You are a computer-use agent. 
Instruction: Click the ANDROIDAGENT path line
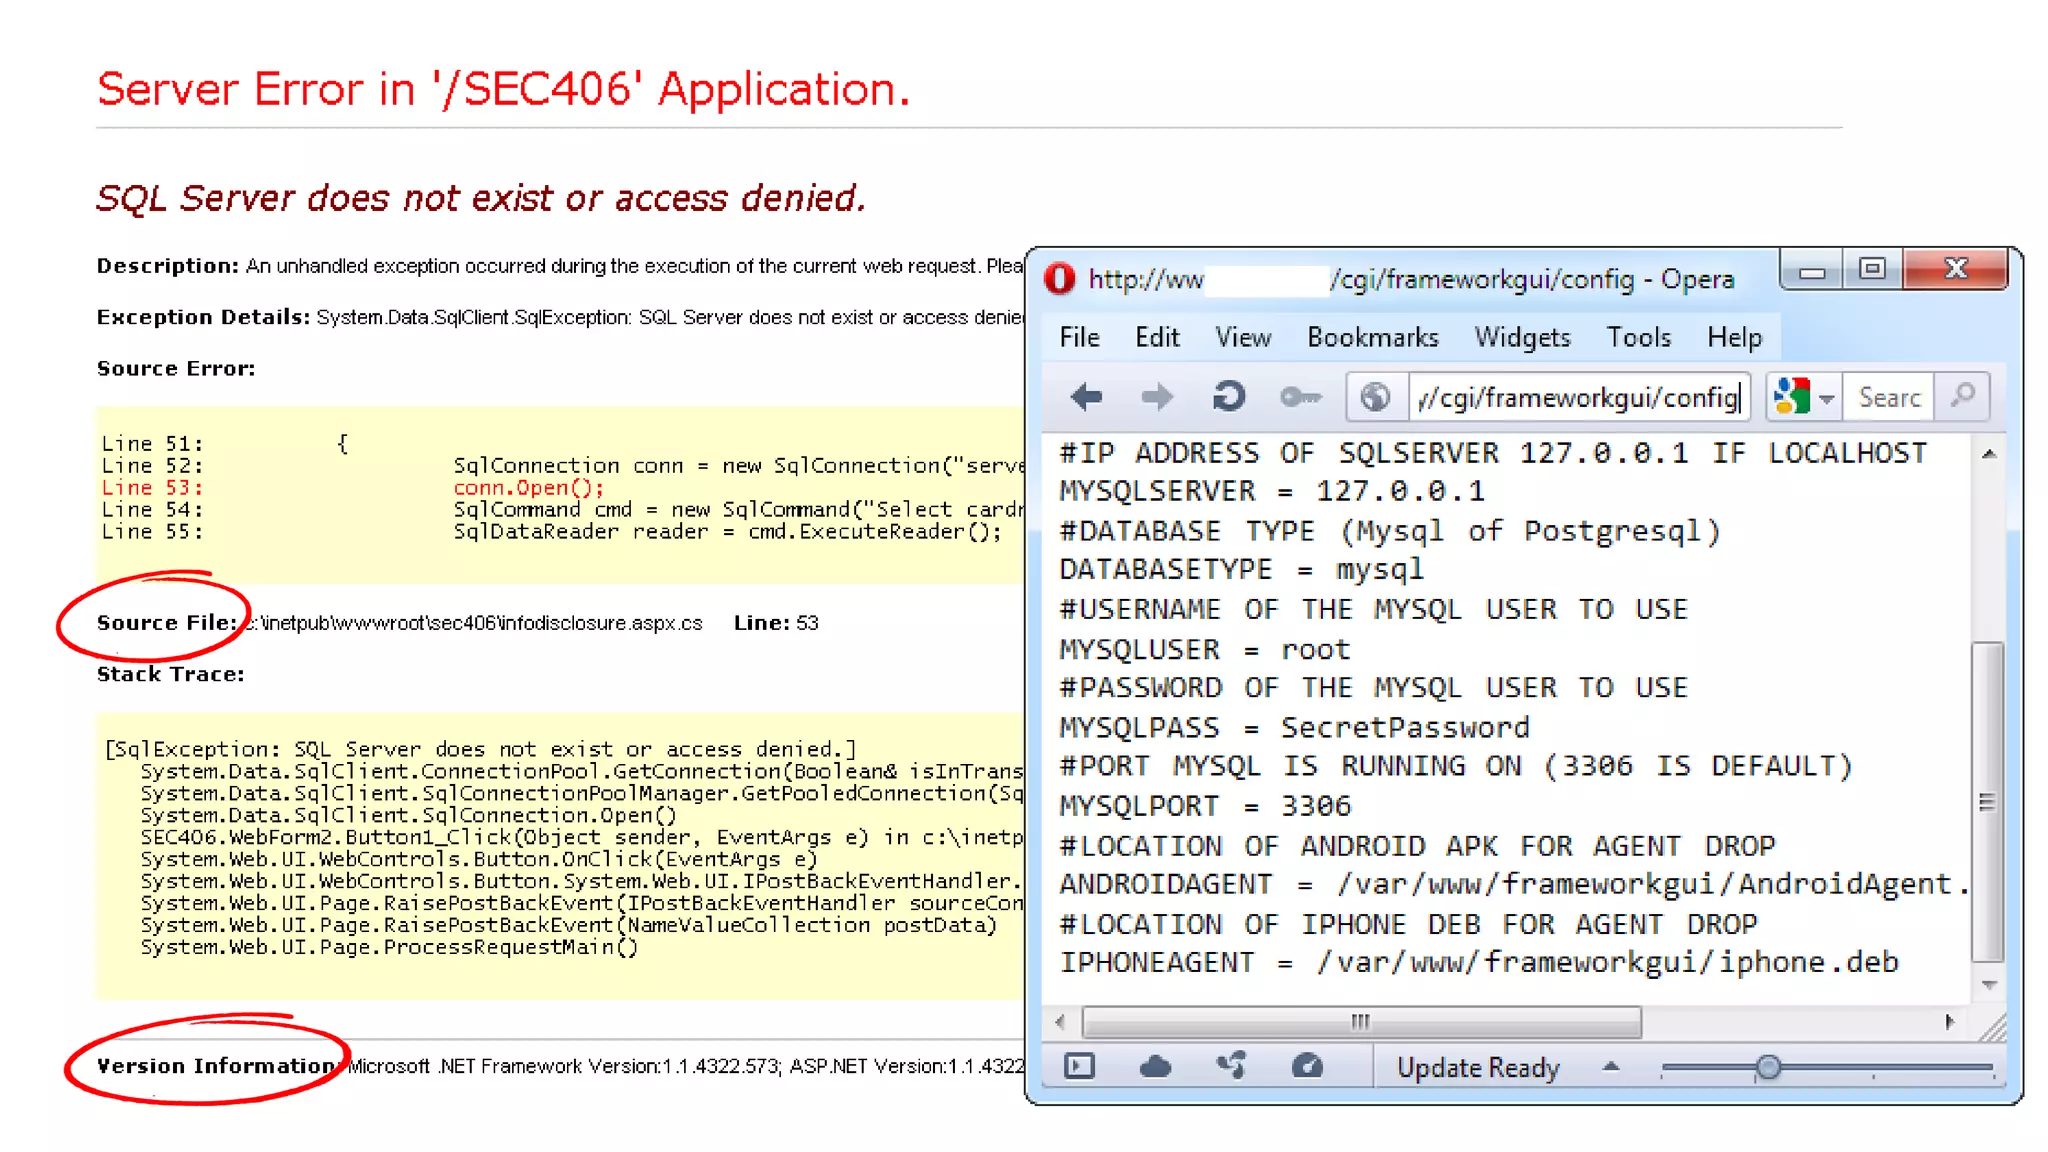(x=1513, y=884)
